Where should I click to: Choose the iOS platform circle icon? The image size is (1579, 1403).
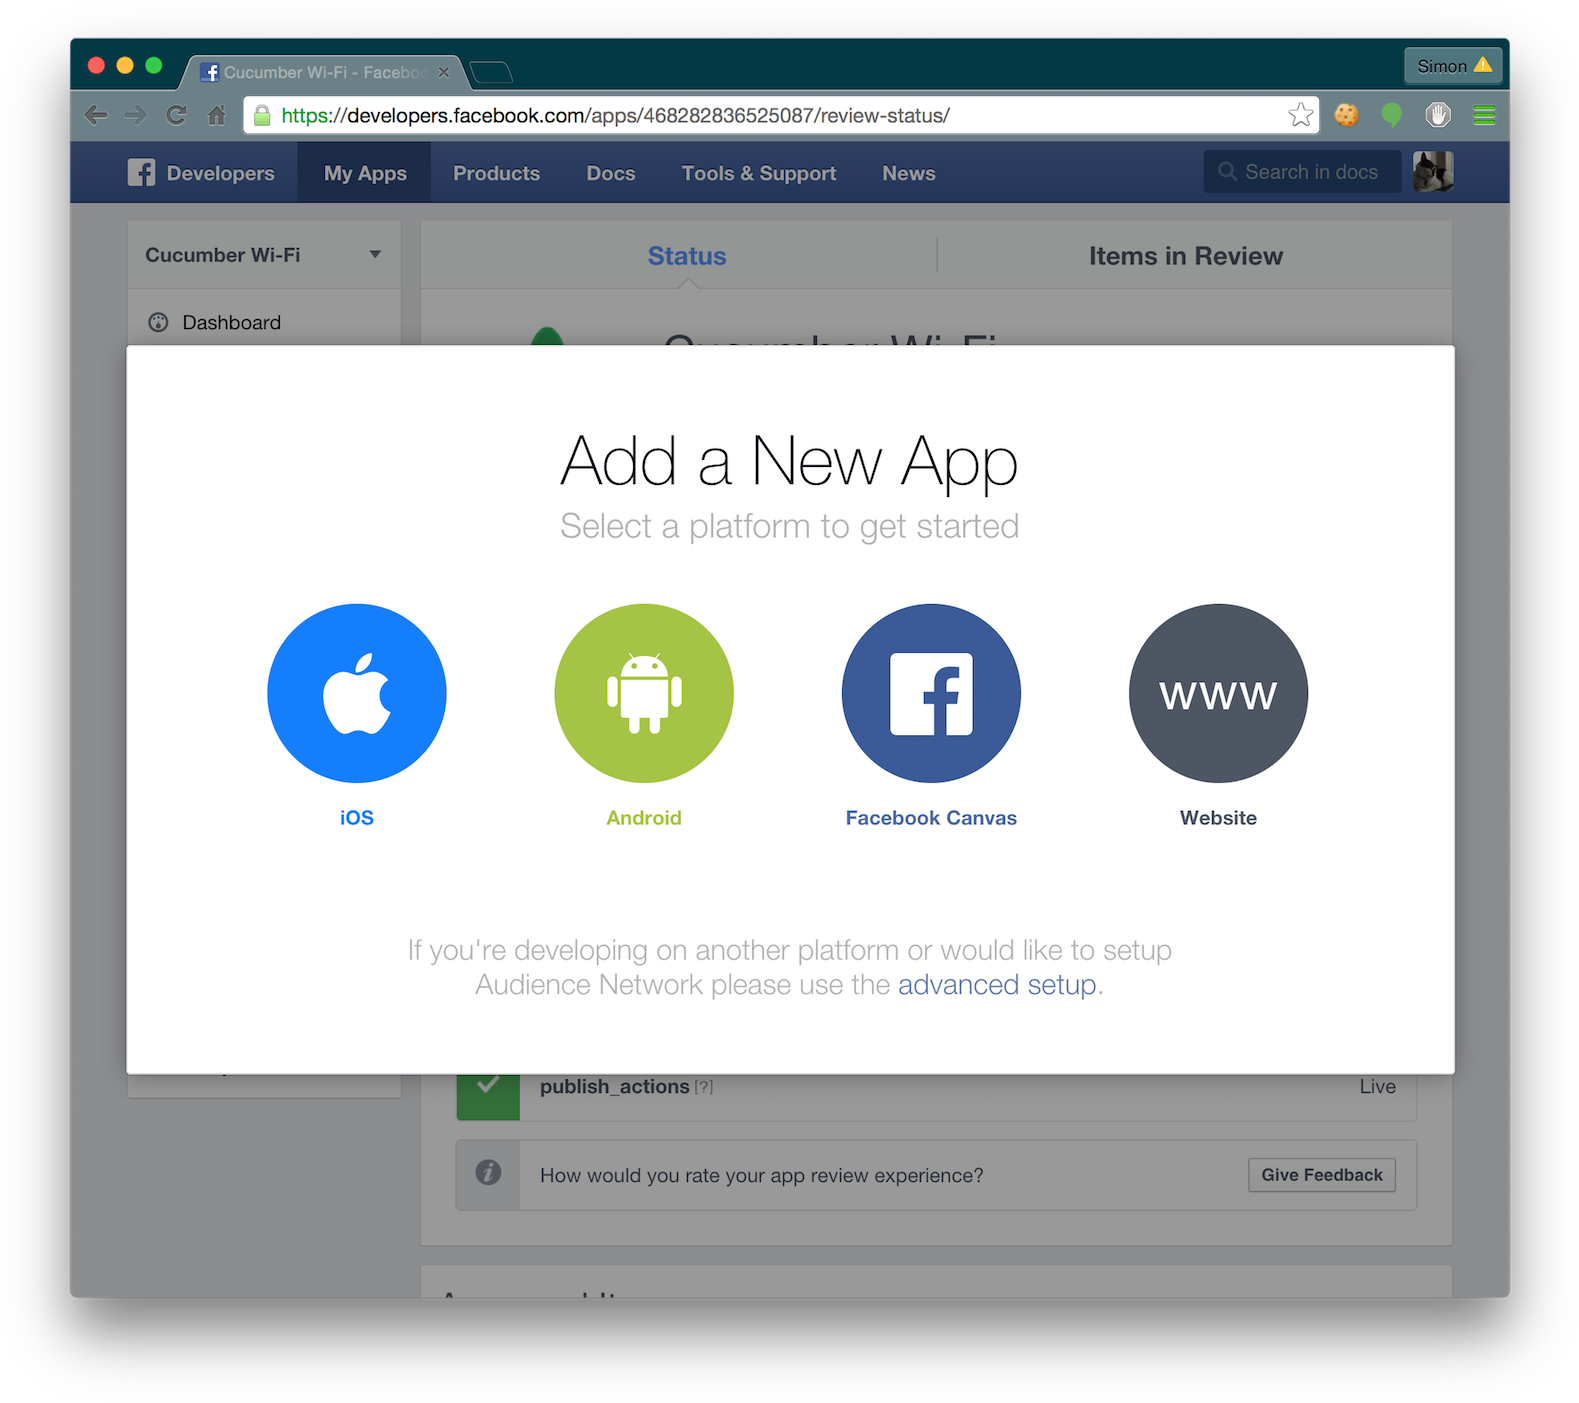[x=357, y=693]
